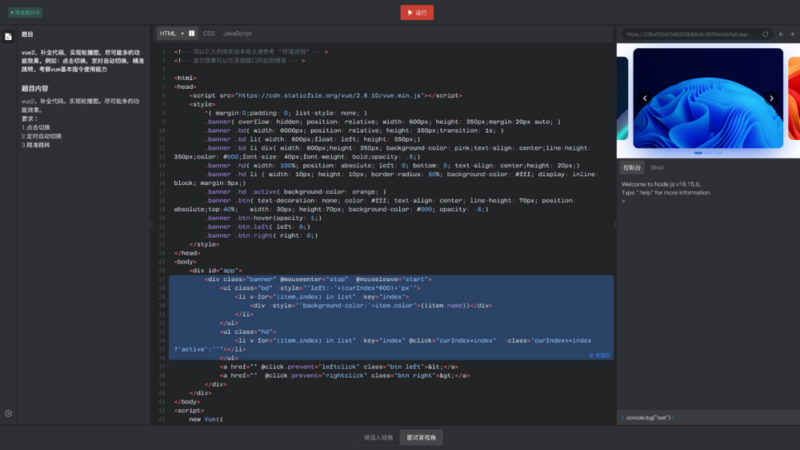Switch to the CSS tab
The height and width of the screenshot is (450, 800).
pos(209,33)
